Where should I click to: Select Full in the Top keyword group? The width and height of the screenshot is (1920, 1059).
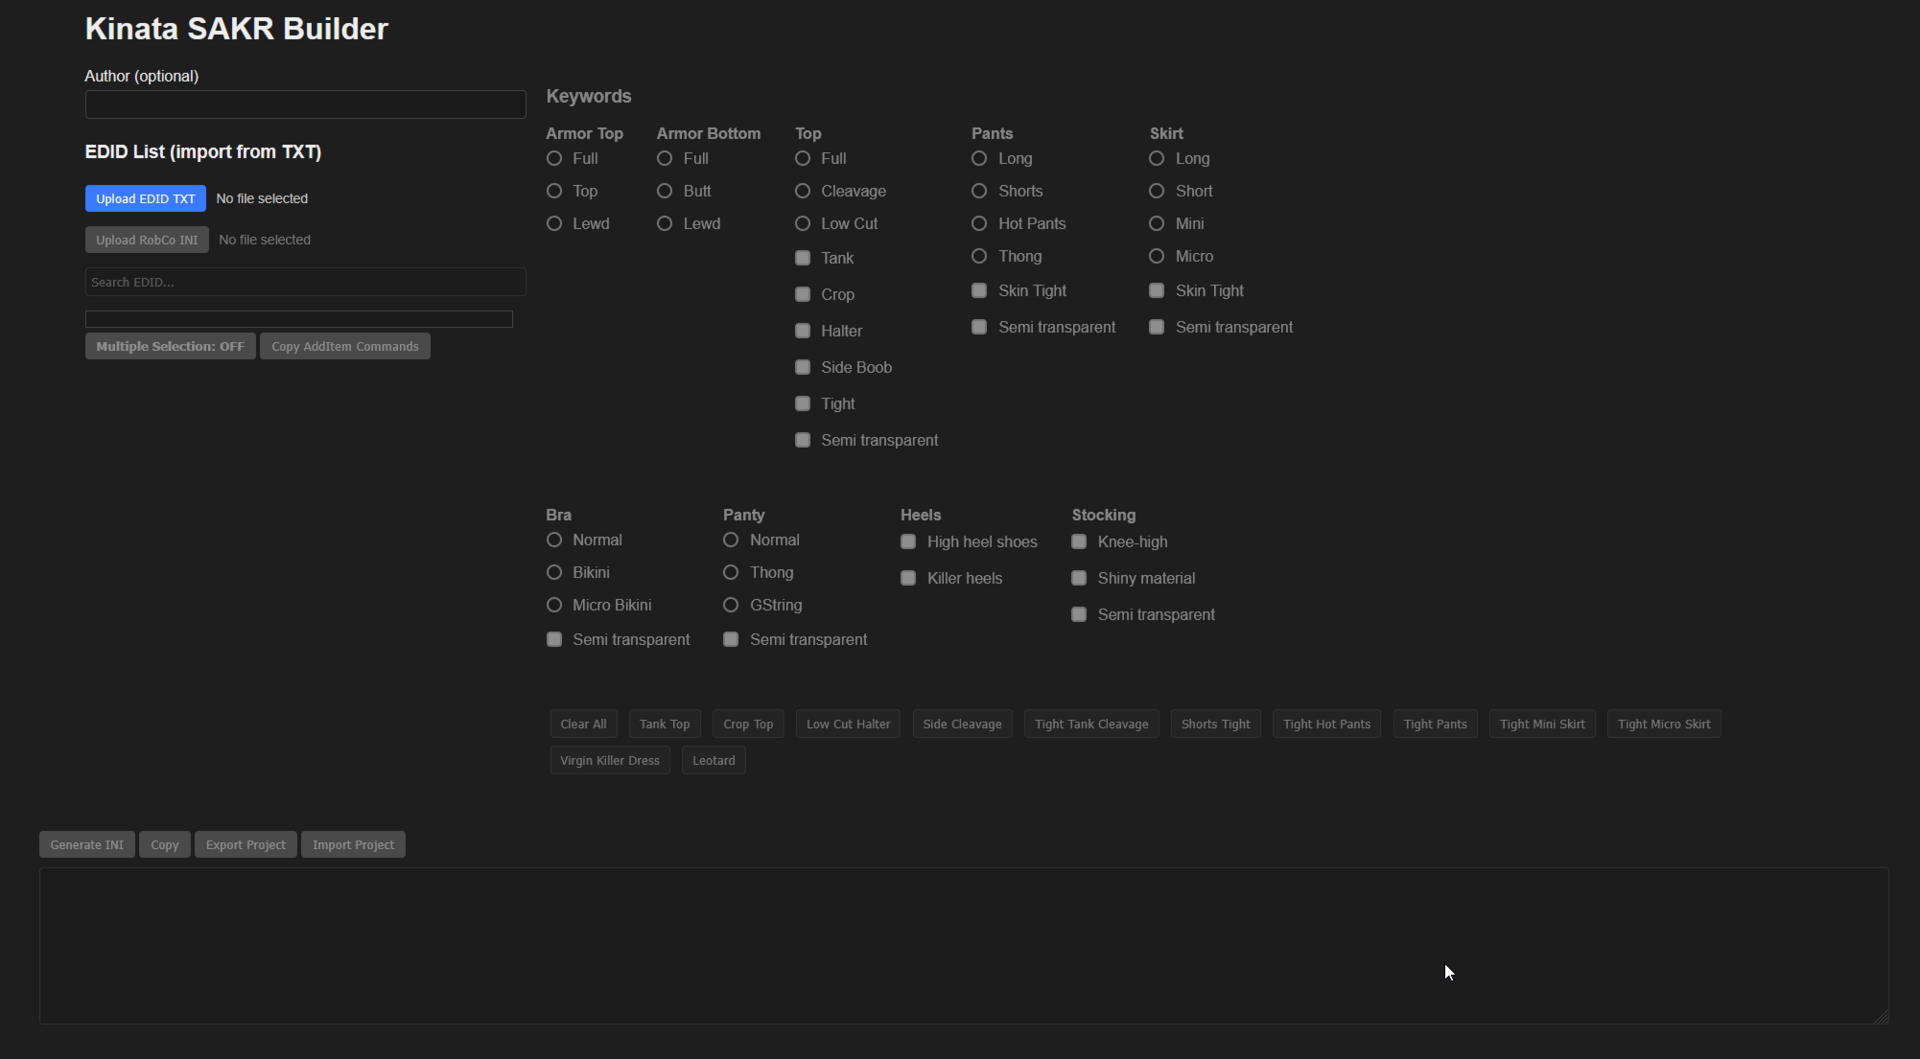coord(802,158)
